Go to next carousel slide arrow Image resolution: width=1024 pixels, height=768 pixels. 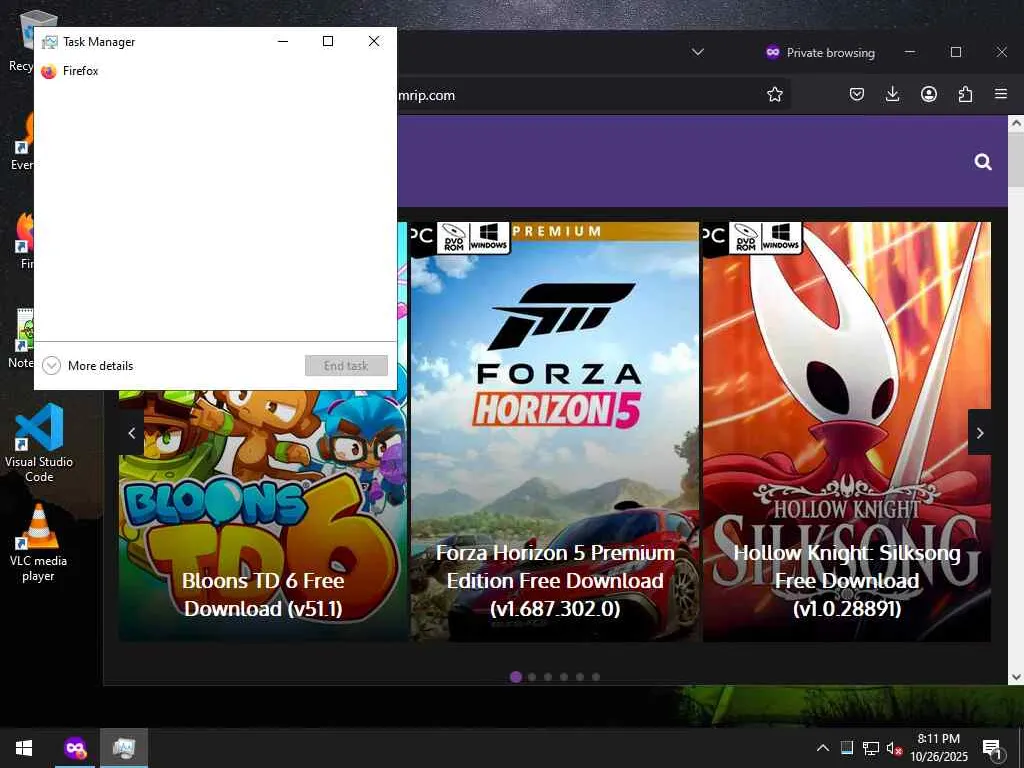[x=979, y=432]
